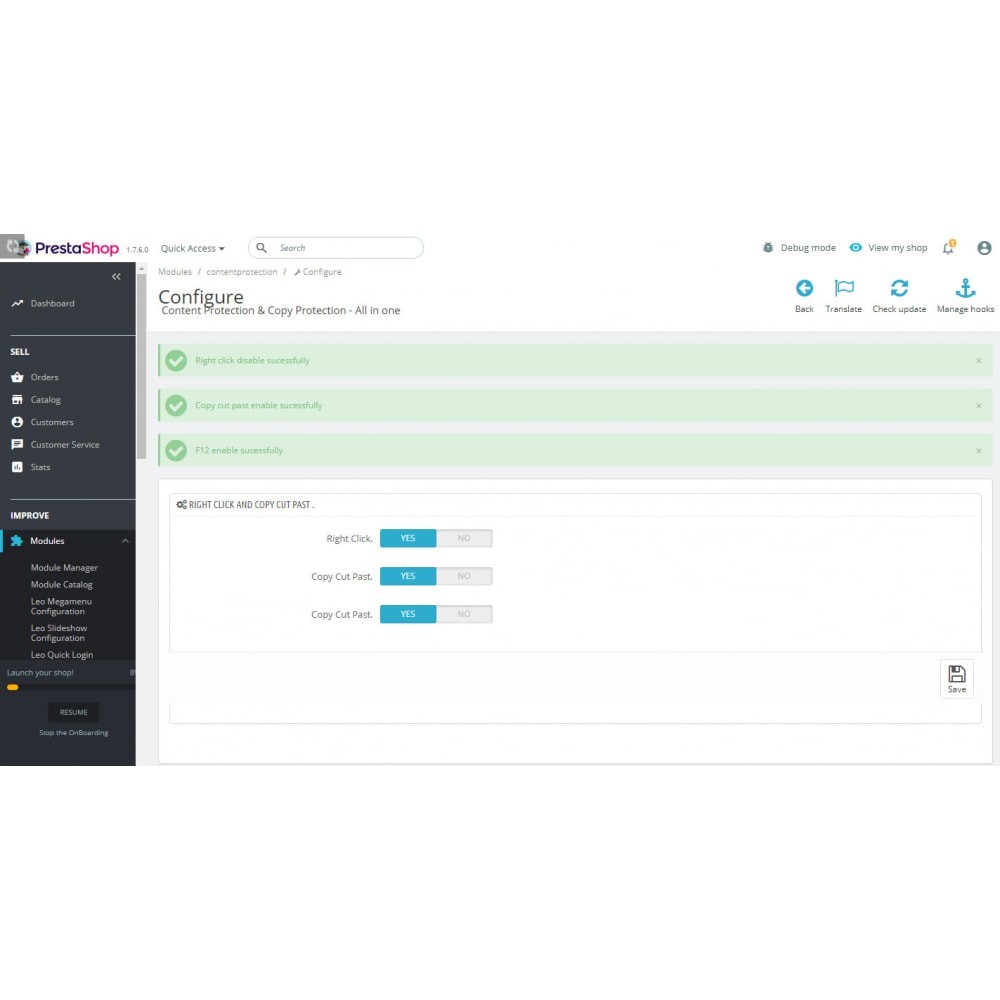Open Module Catalog submenu item
Image resolution: width=1000 pixels, height=1000 pixels.
(62, 584)
